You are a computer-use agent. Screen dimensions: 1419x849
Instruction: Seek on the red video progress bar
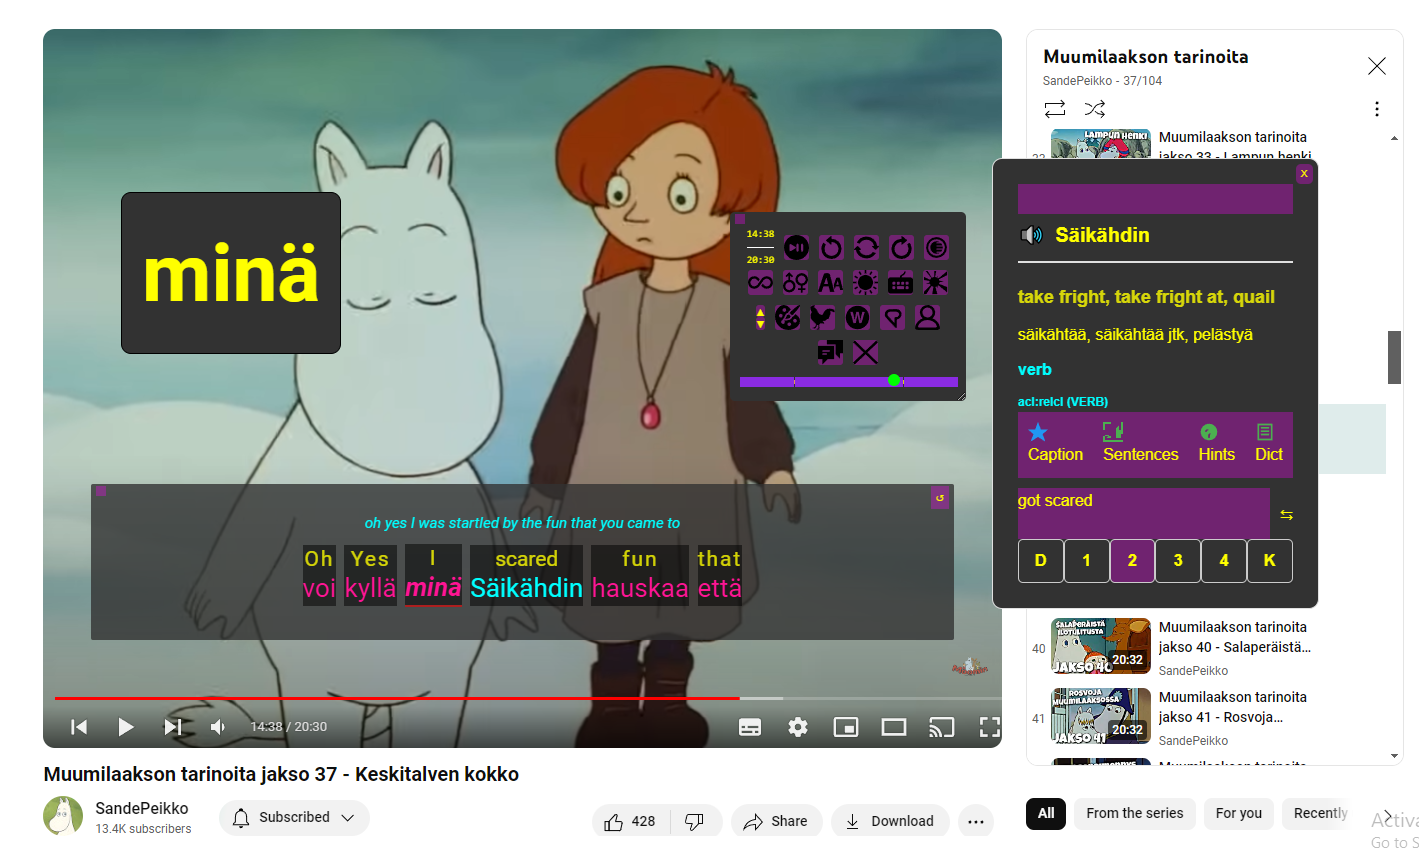tap(528, 698)
